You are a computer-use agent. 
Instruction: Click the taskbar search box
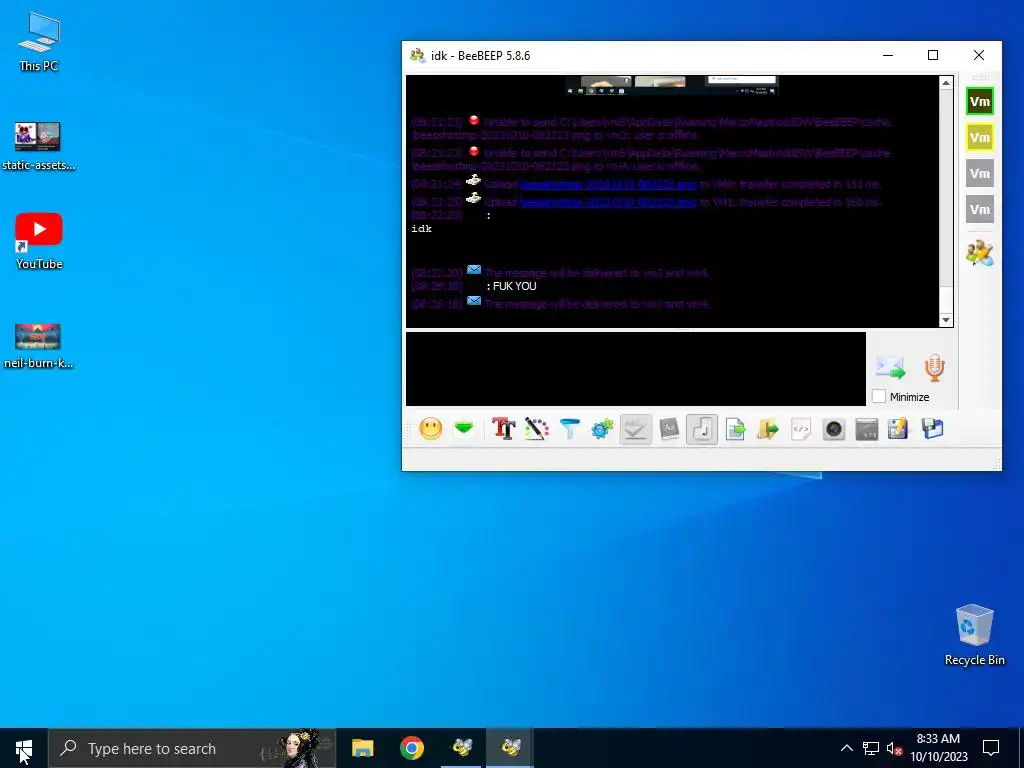[x=192, y=748]
